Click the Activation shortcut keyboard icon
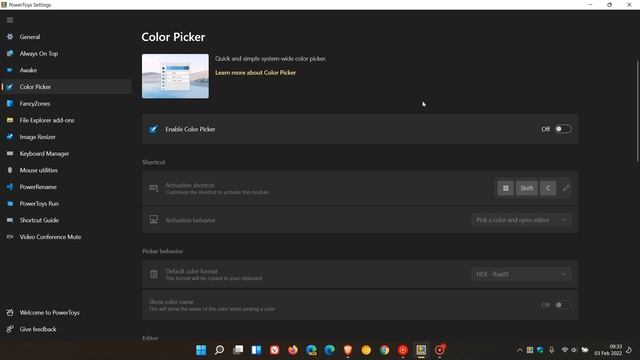This screenshot has width=640, height=360. [153, 188]
